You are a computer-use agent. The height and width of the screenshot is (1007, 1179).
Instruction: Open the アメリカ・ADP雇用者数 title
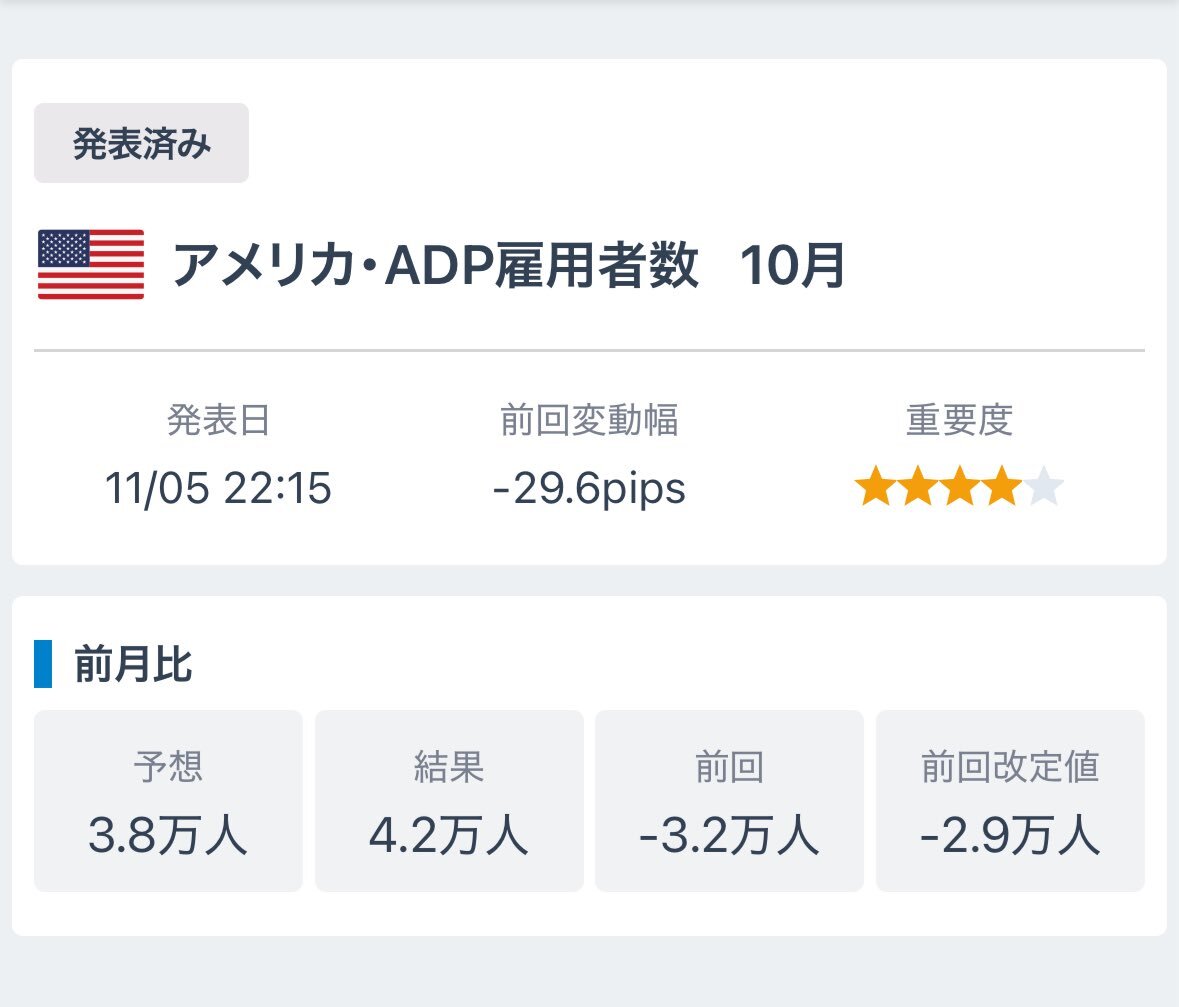click(x=435, y=266)
